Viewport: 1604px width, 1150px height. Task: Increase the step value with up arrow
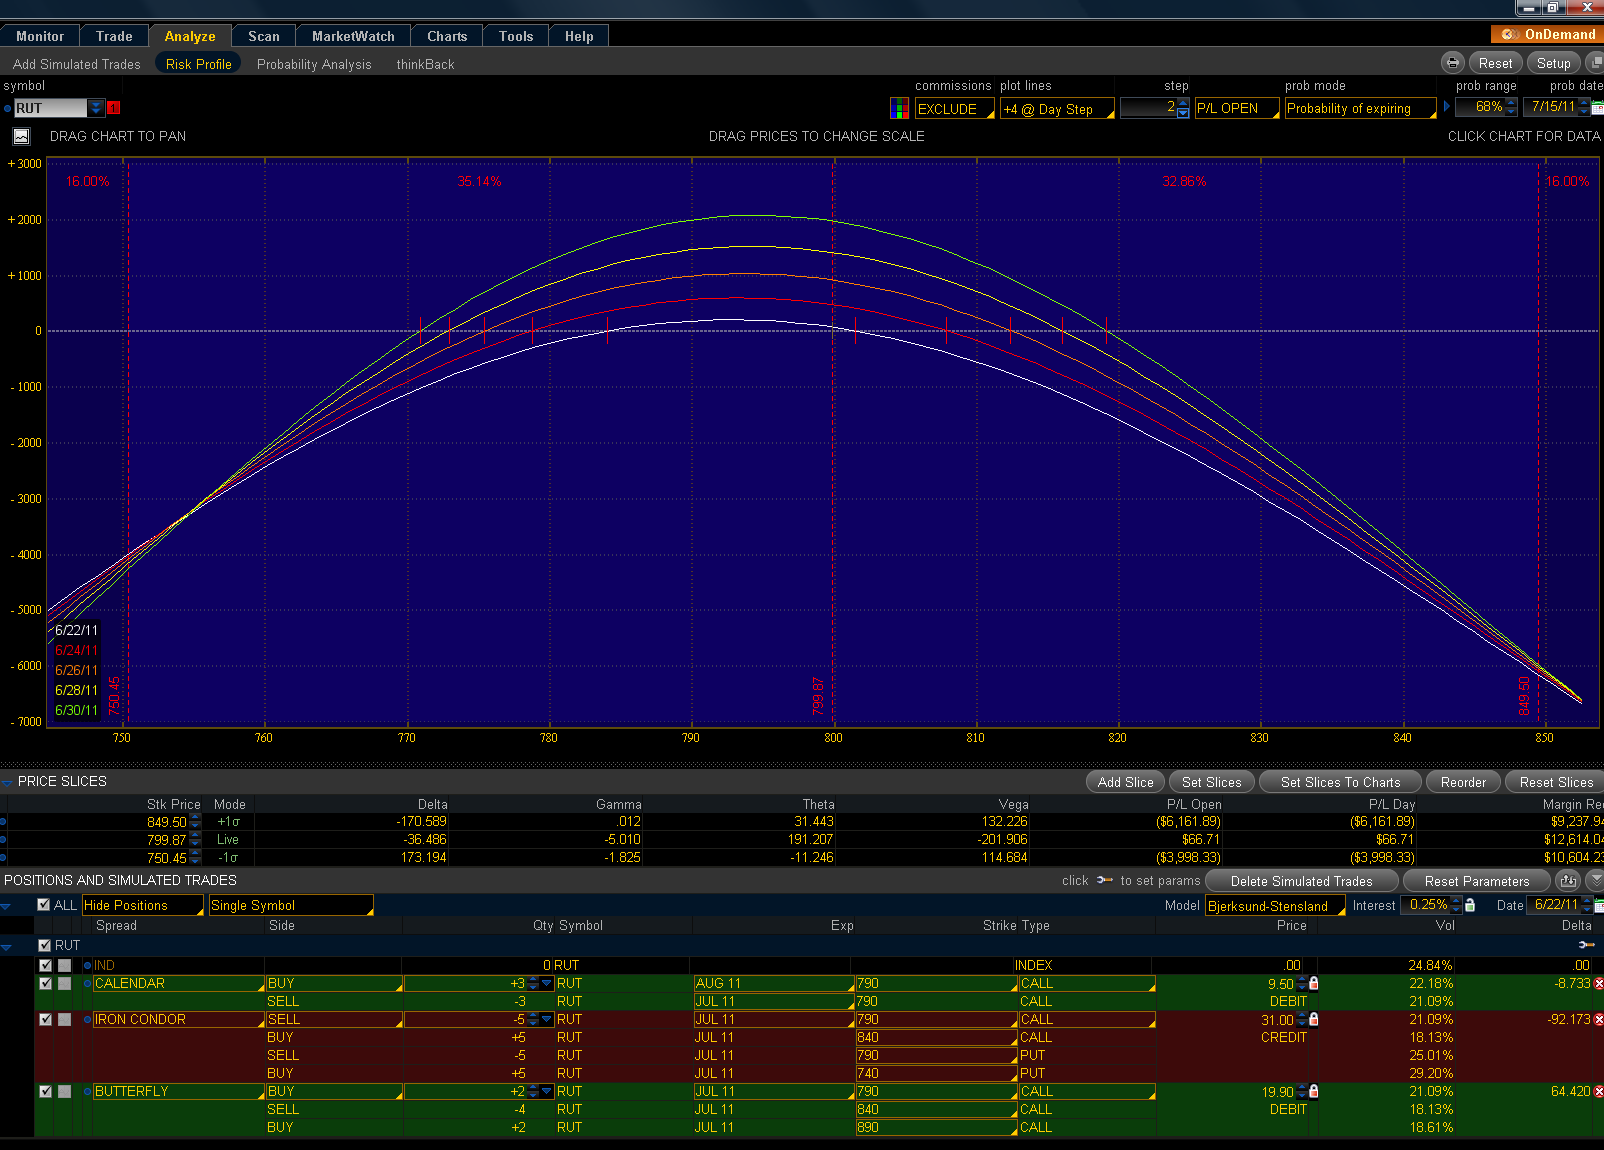(x=1184, y=102)
